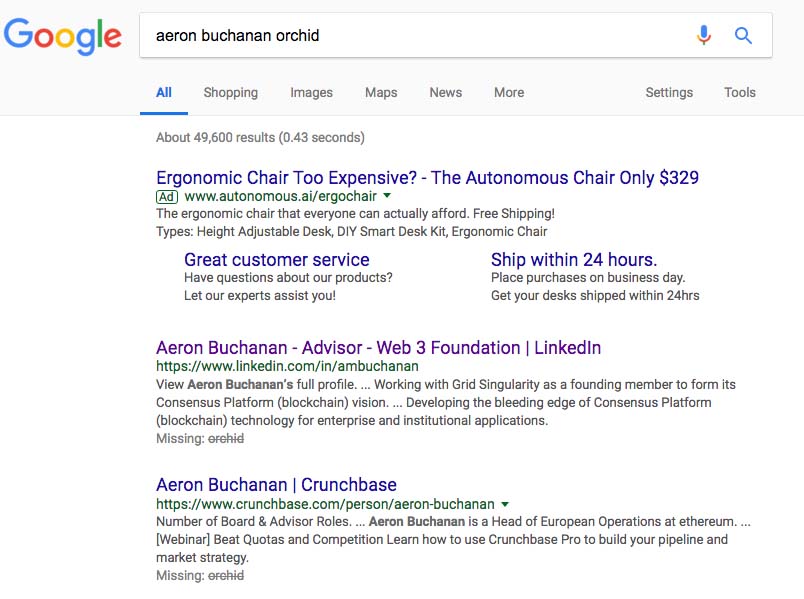Open the Maps tab

pyautogui.click(x=381, y=92)
